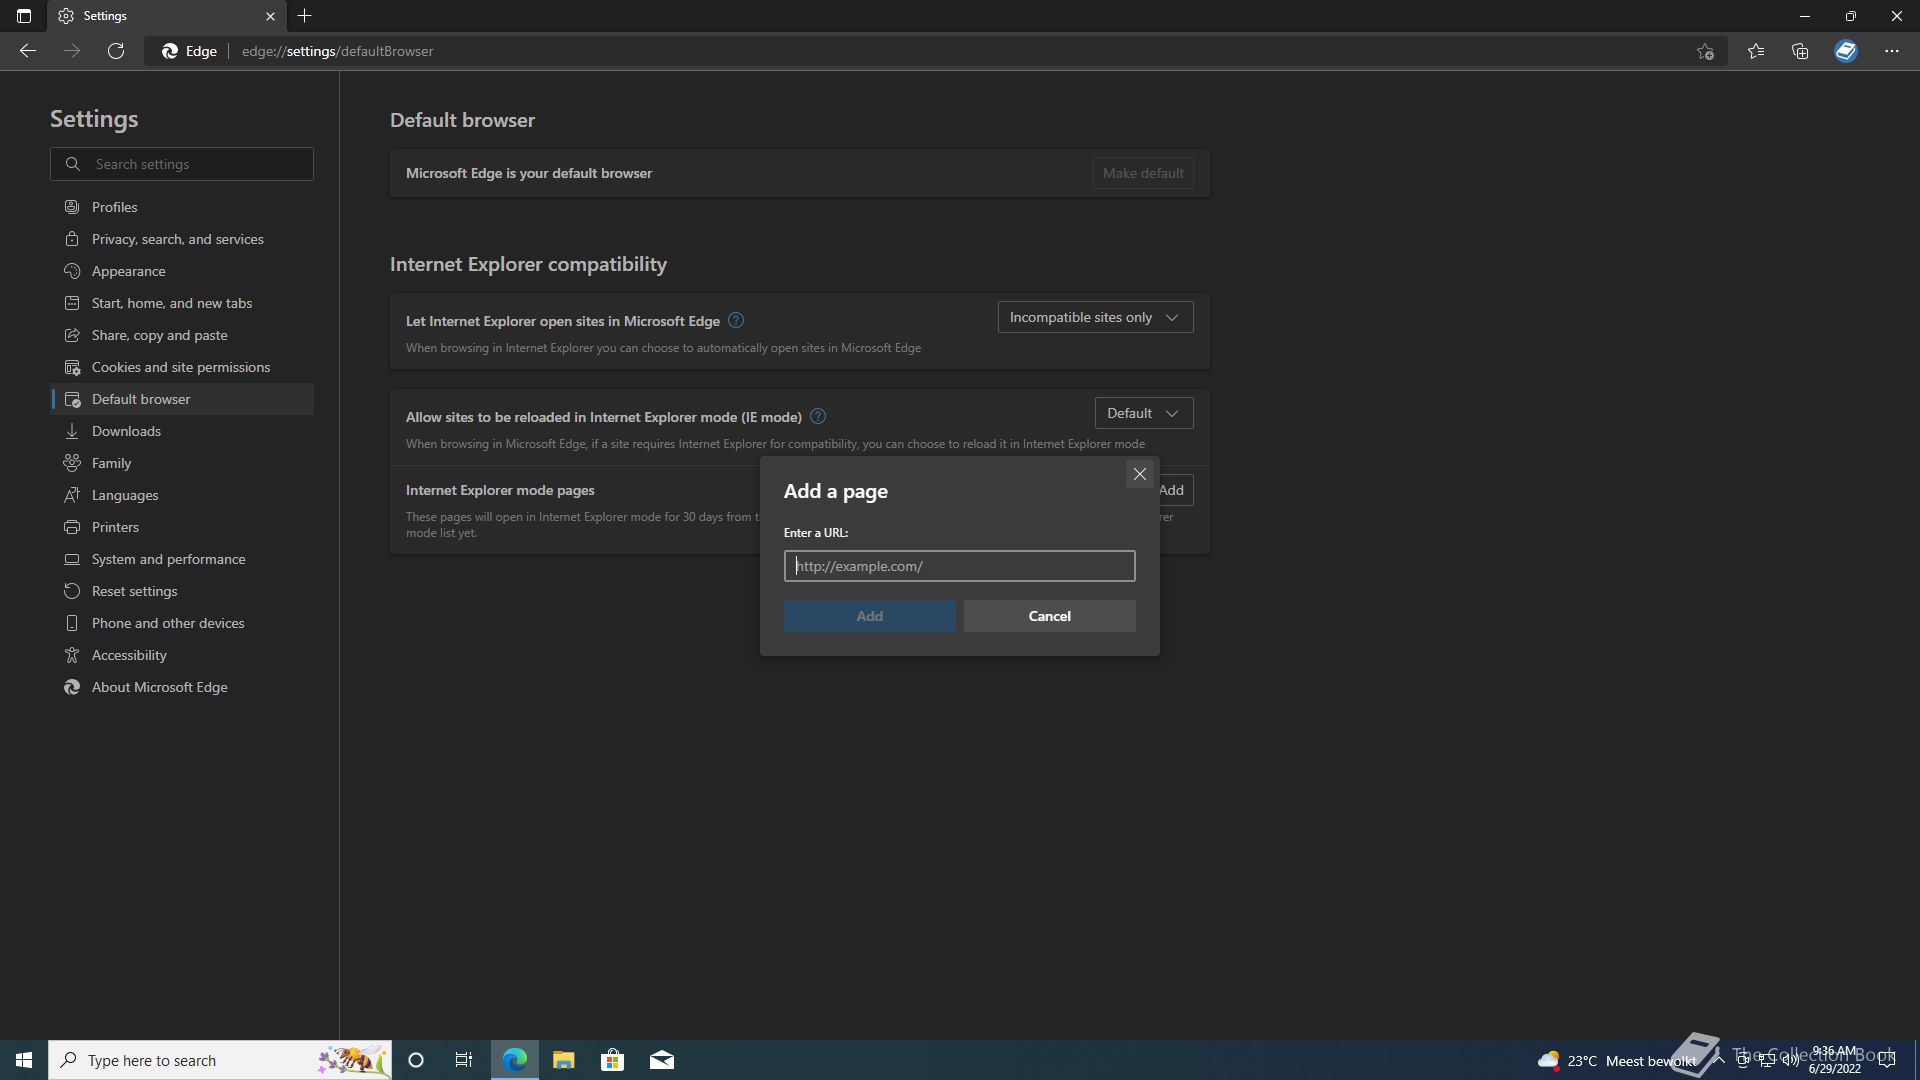
Task: Click the back navigation arrow
Action: (28, 51)
